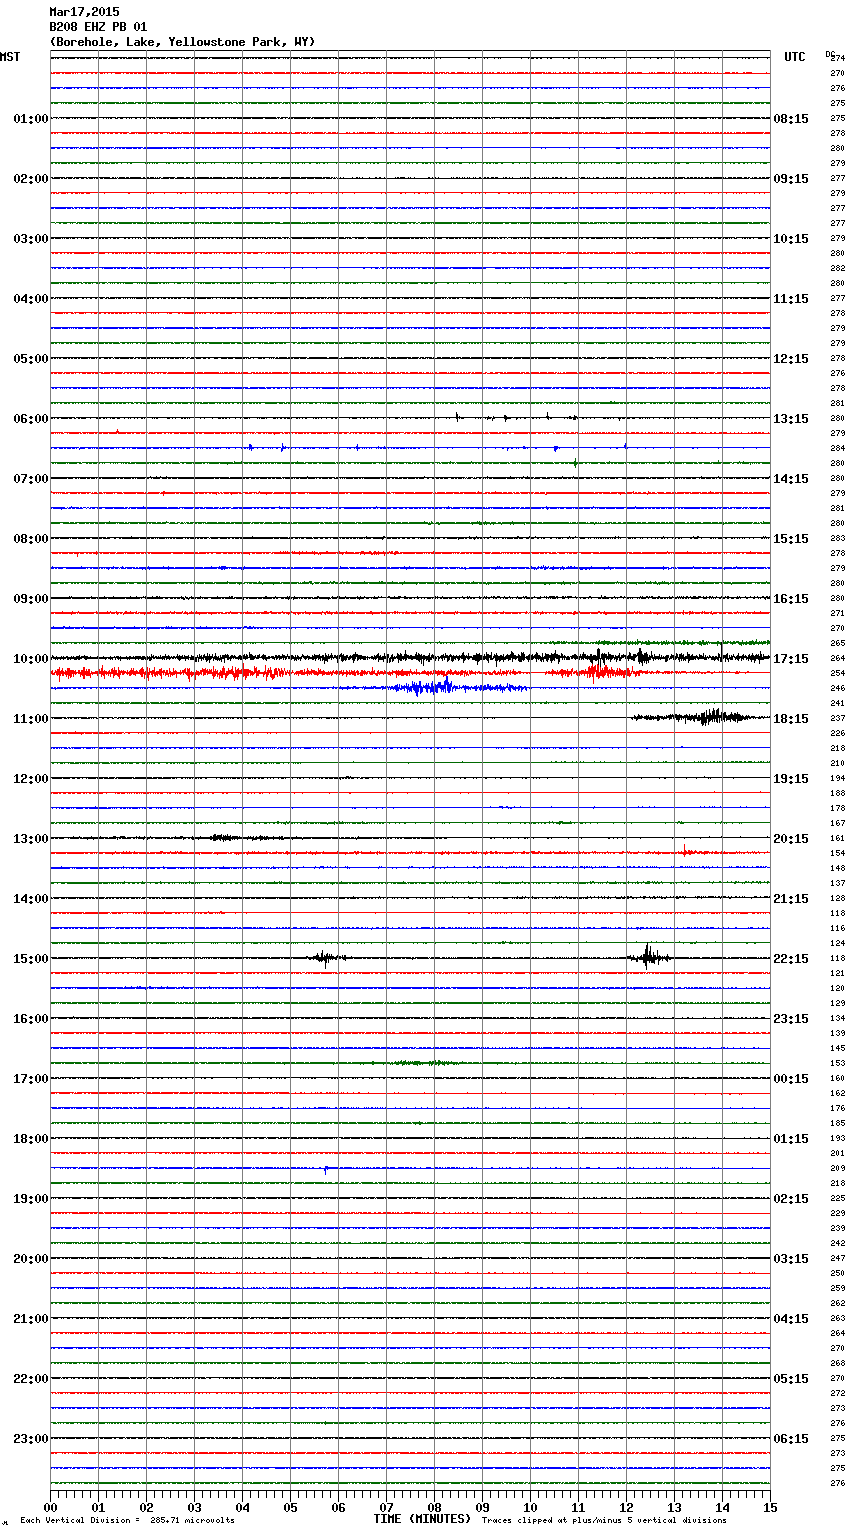Click minute 08 on the bottom axis
This screenshot has height=1534, width=850.
point(435,1506)
